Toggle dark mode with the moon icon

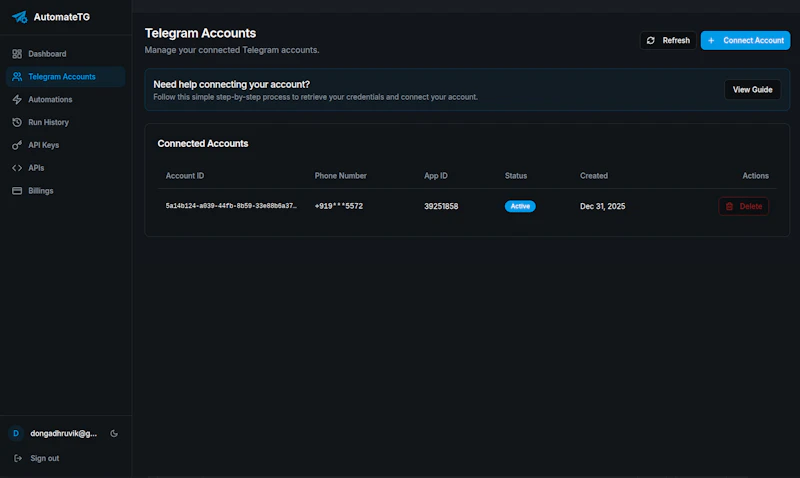pyautogui.click(x=114, y=433)
